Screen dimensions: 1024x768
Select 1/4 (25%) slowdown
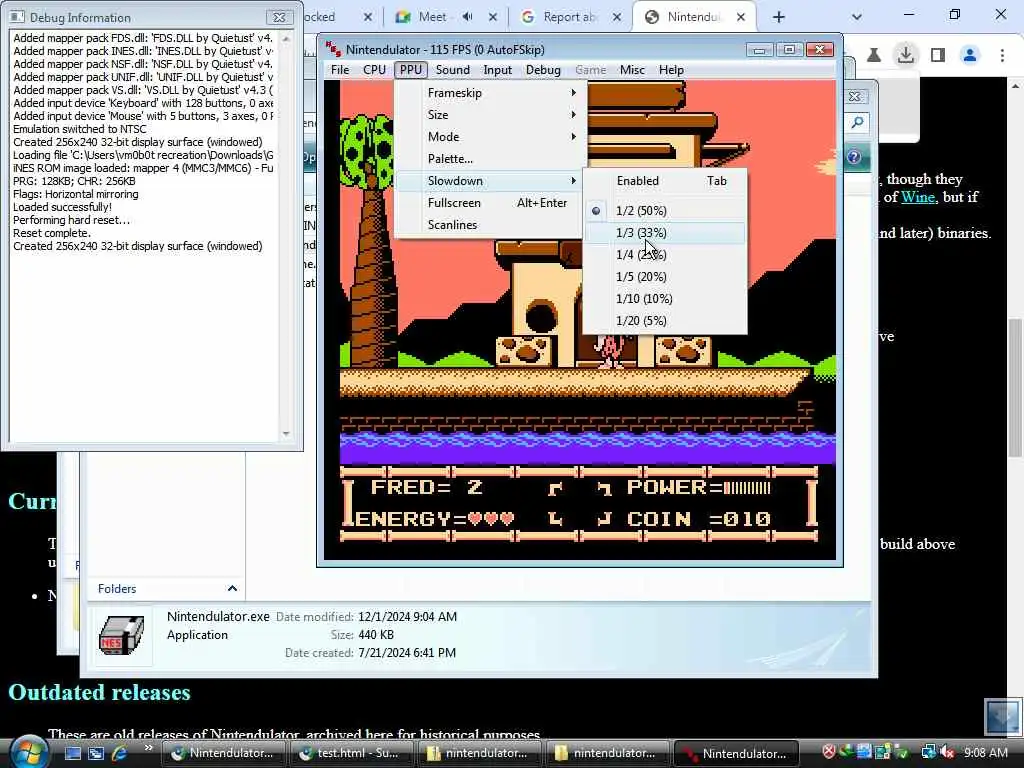tap(665, 255)
